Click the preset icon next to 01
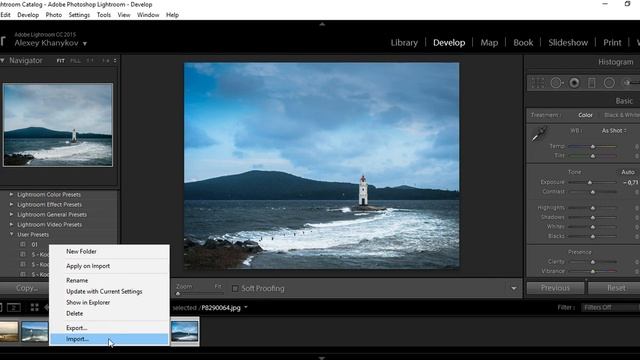Viewport: 640px width, 360px height. pyautogui.click(x=23, y=244)
